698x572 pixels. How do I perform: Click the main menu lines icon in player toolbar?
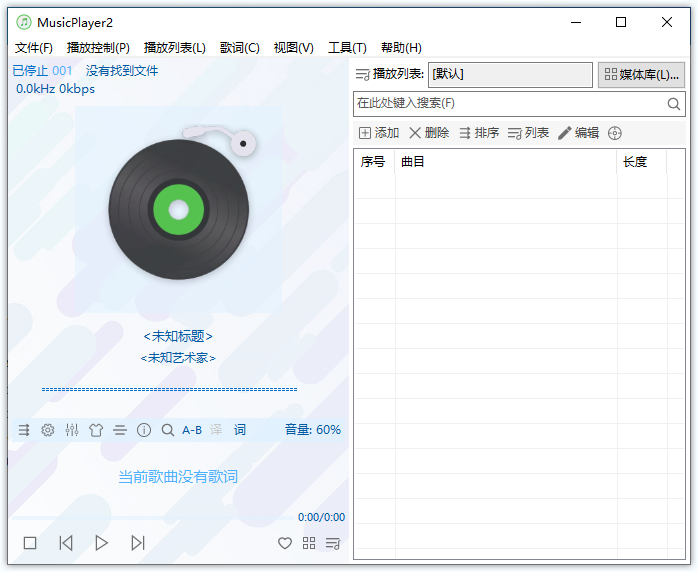(x=120, y=430)
